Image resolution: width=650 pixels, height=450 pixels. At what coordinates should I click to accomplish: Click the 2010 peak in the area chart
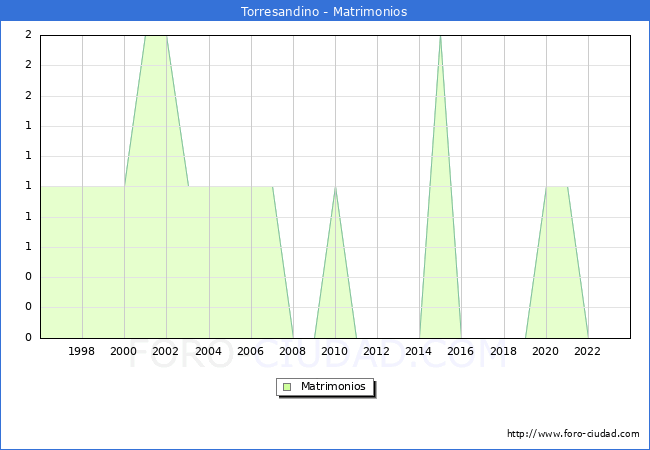[335, 188]
